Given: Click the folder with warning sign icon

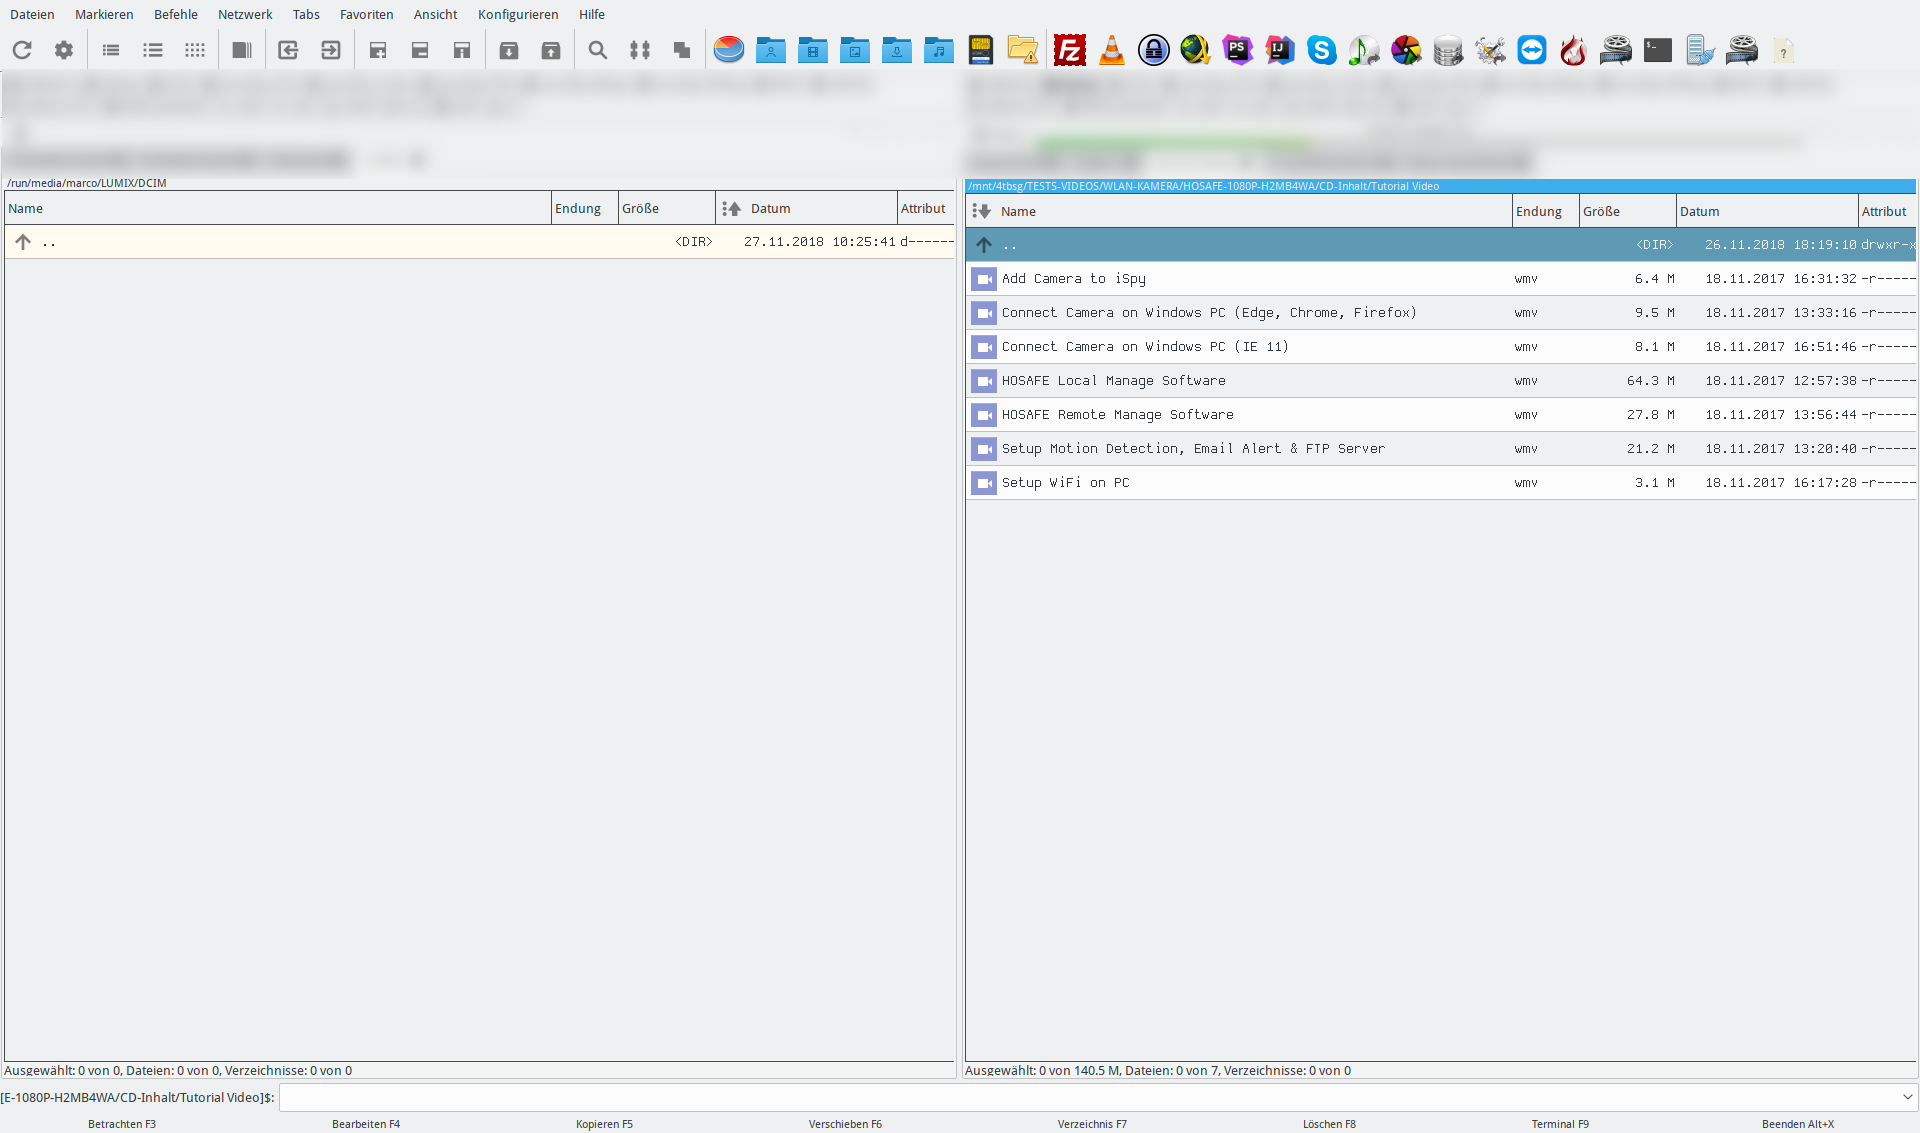Looking at the screenshot, I should [1023, 50].
